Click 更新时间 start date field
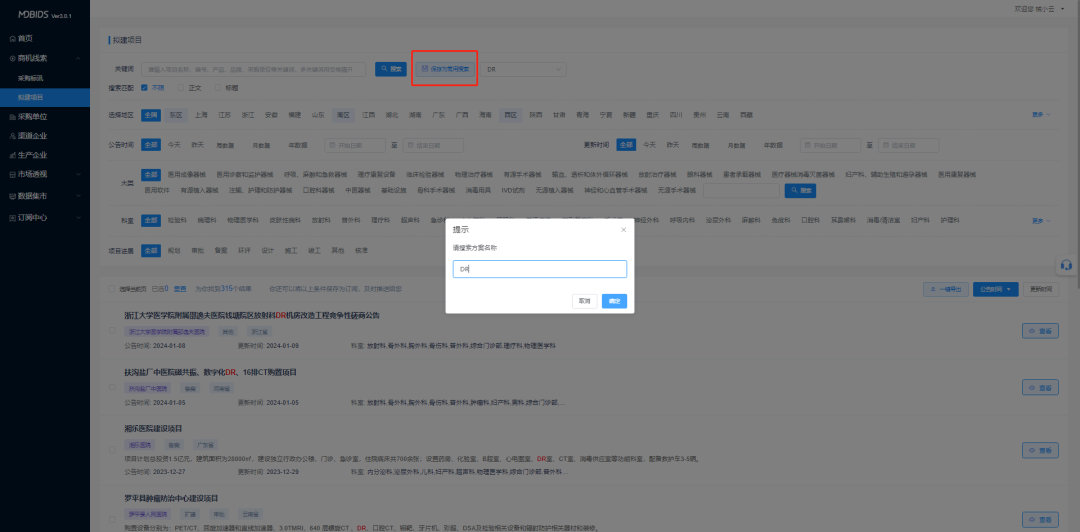 (830, 145)
